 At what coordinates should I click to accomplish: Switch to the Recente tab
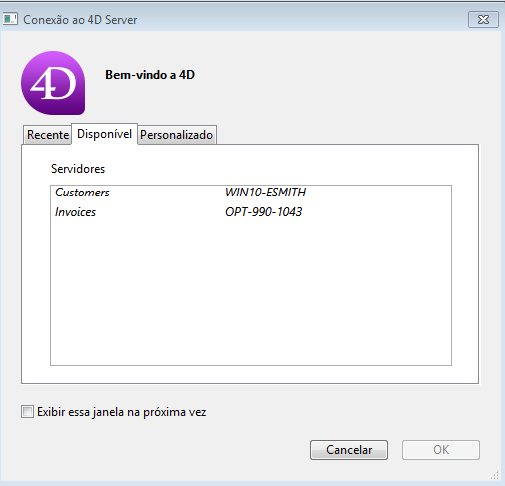(48, 135)
